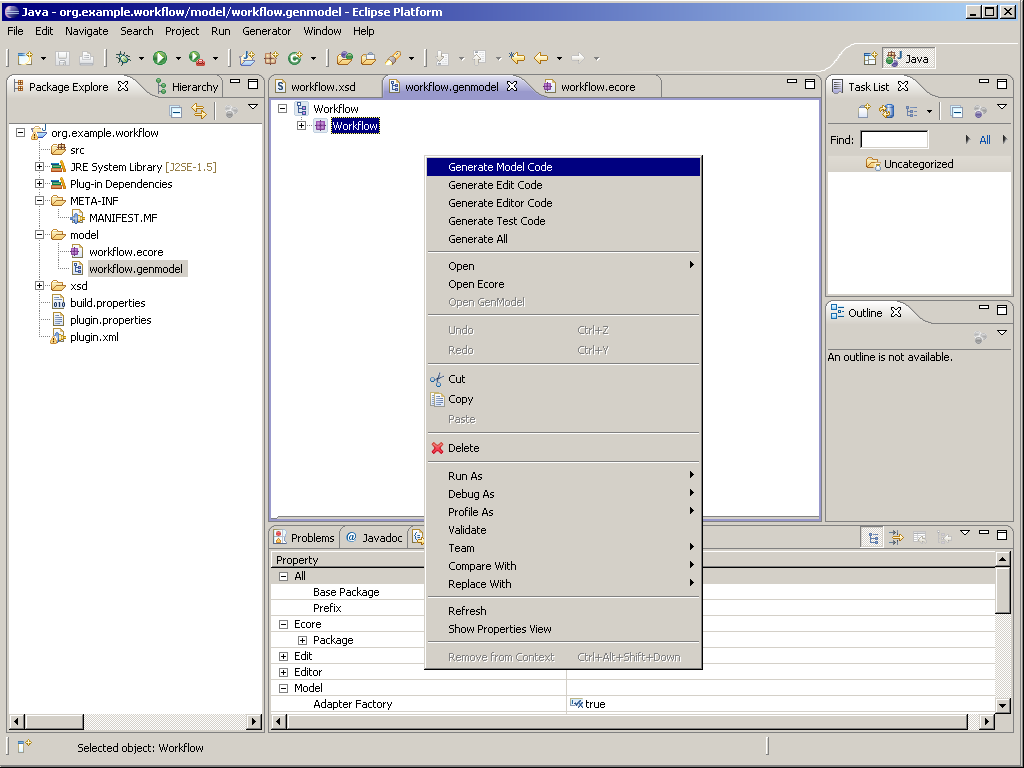Choose Generate Edit Code from context menu
The image size is (1024, 768).
pyautogui.click(x=495, y=185)
